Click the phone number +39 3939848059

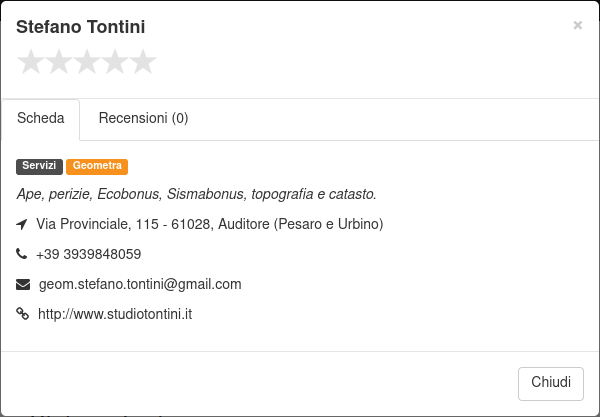(x=89, y=254)
